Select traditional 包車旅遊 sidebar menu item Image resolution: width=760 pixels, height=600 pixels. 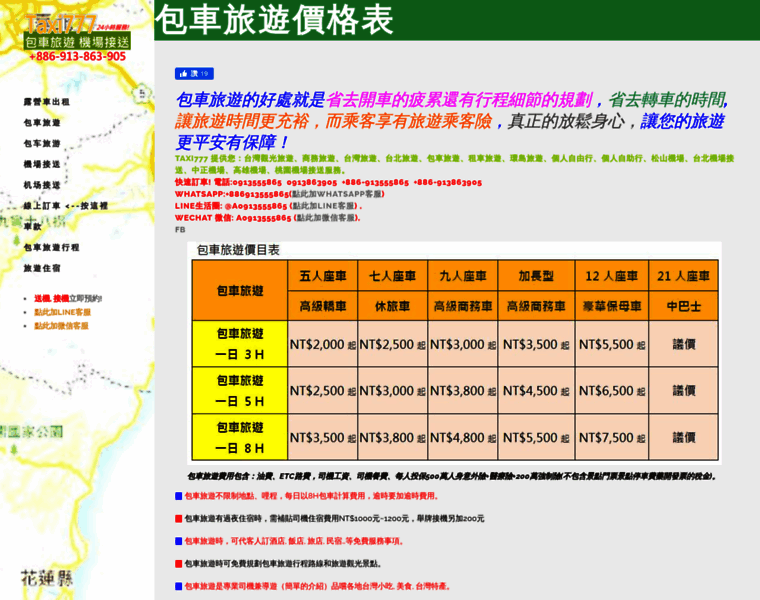[42, 123]
